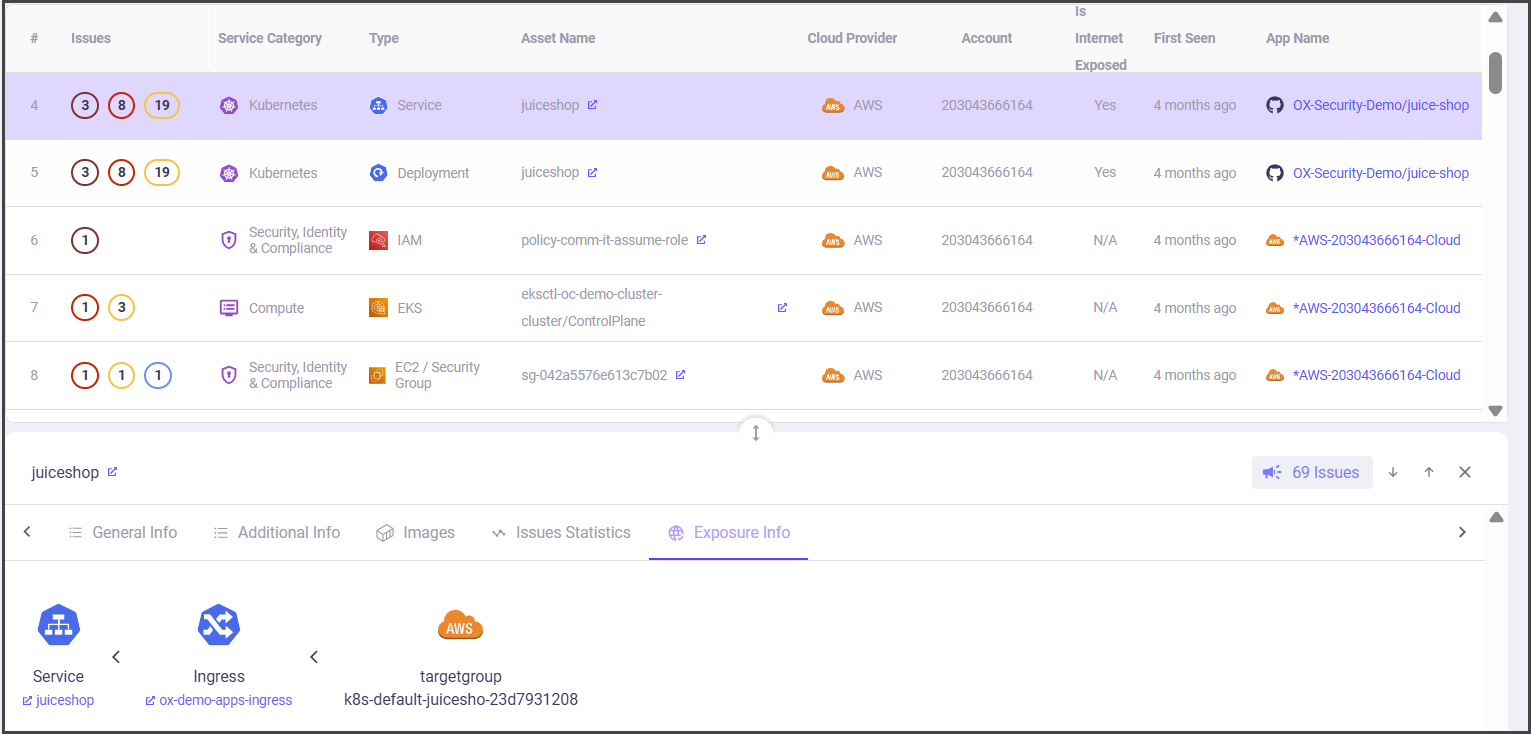
Task: Click the Ingress icon in exposure path
Action: point(219,626)
